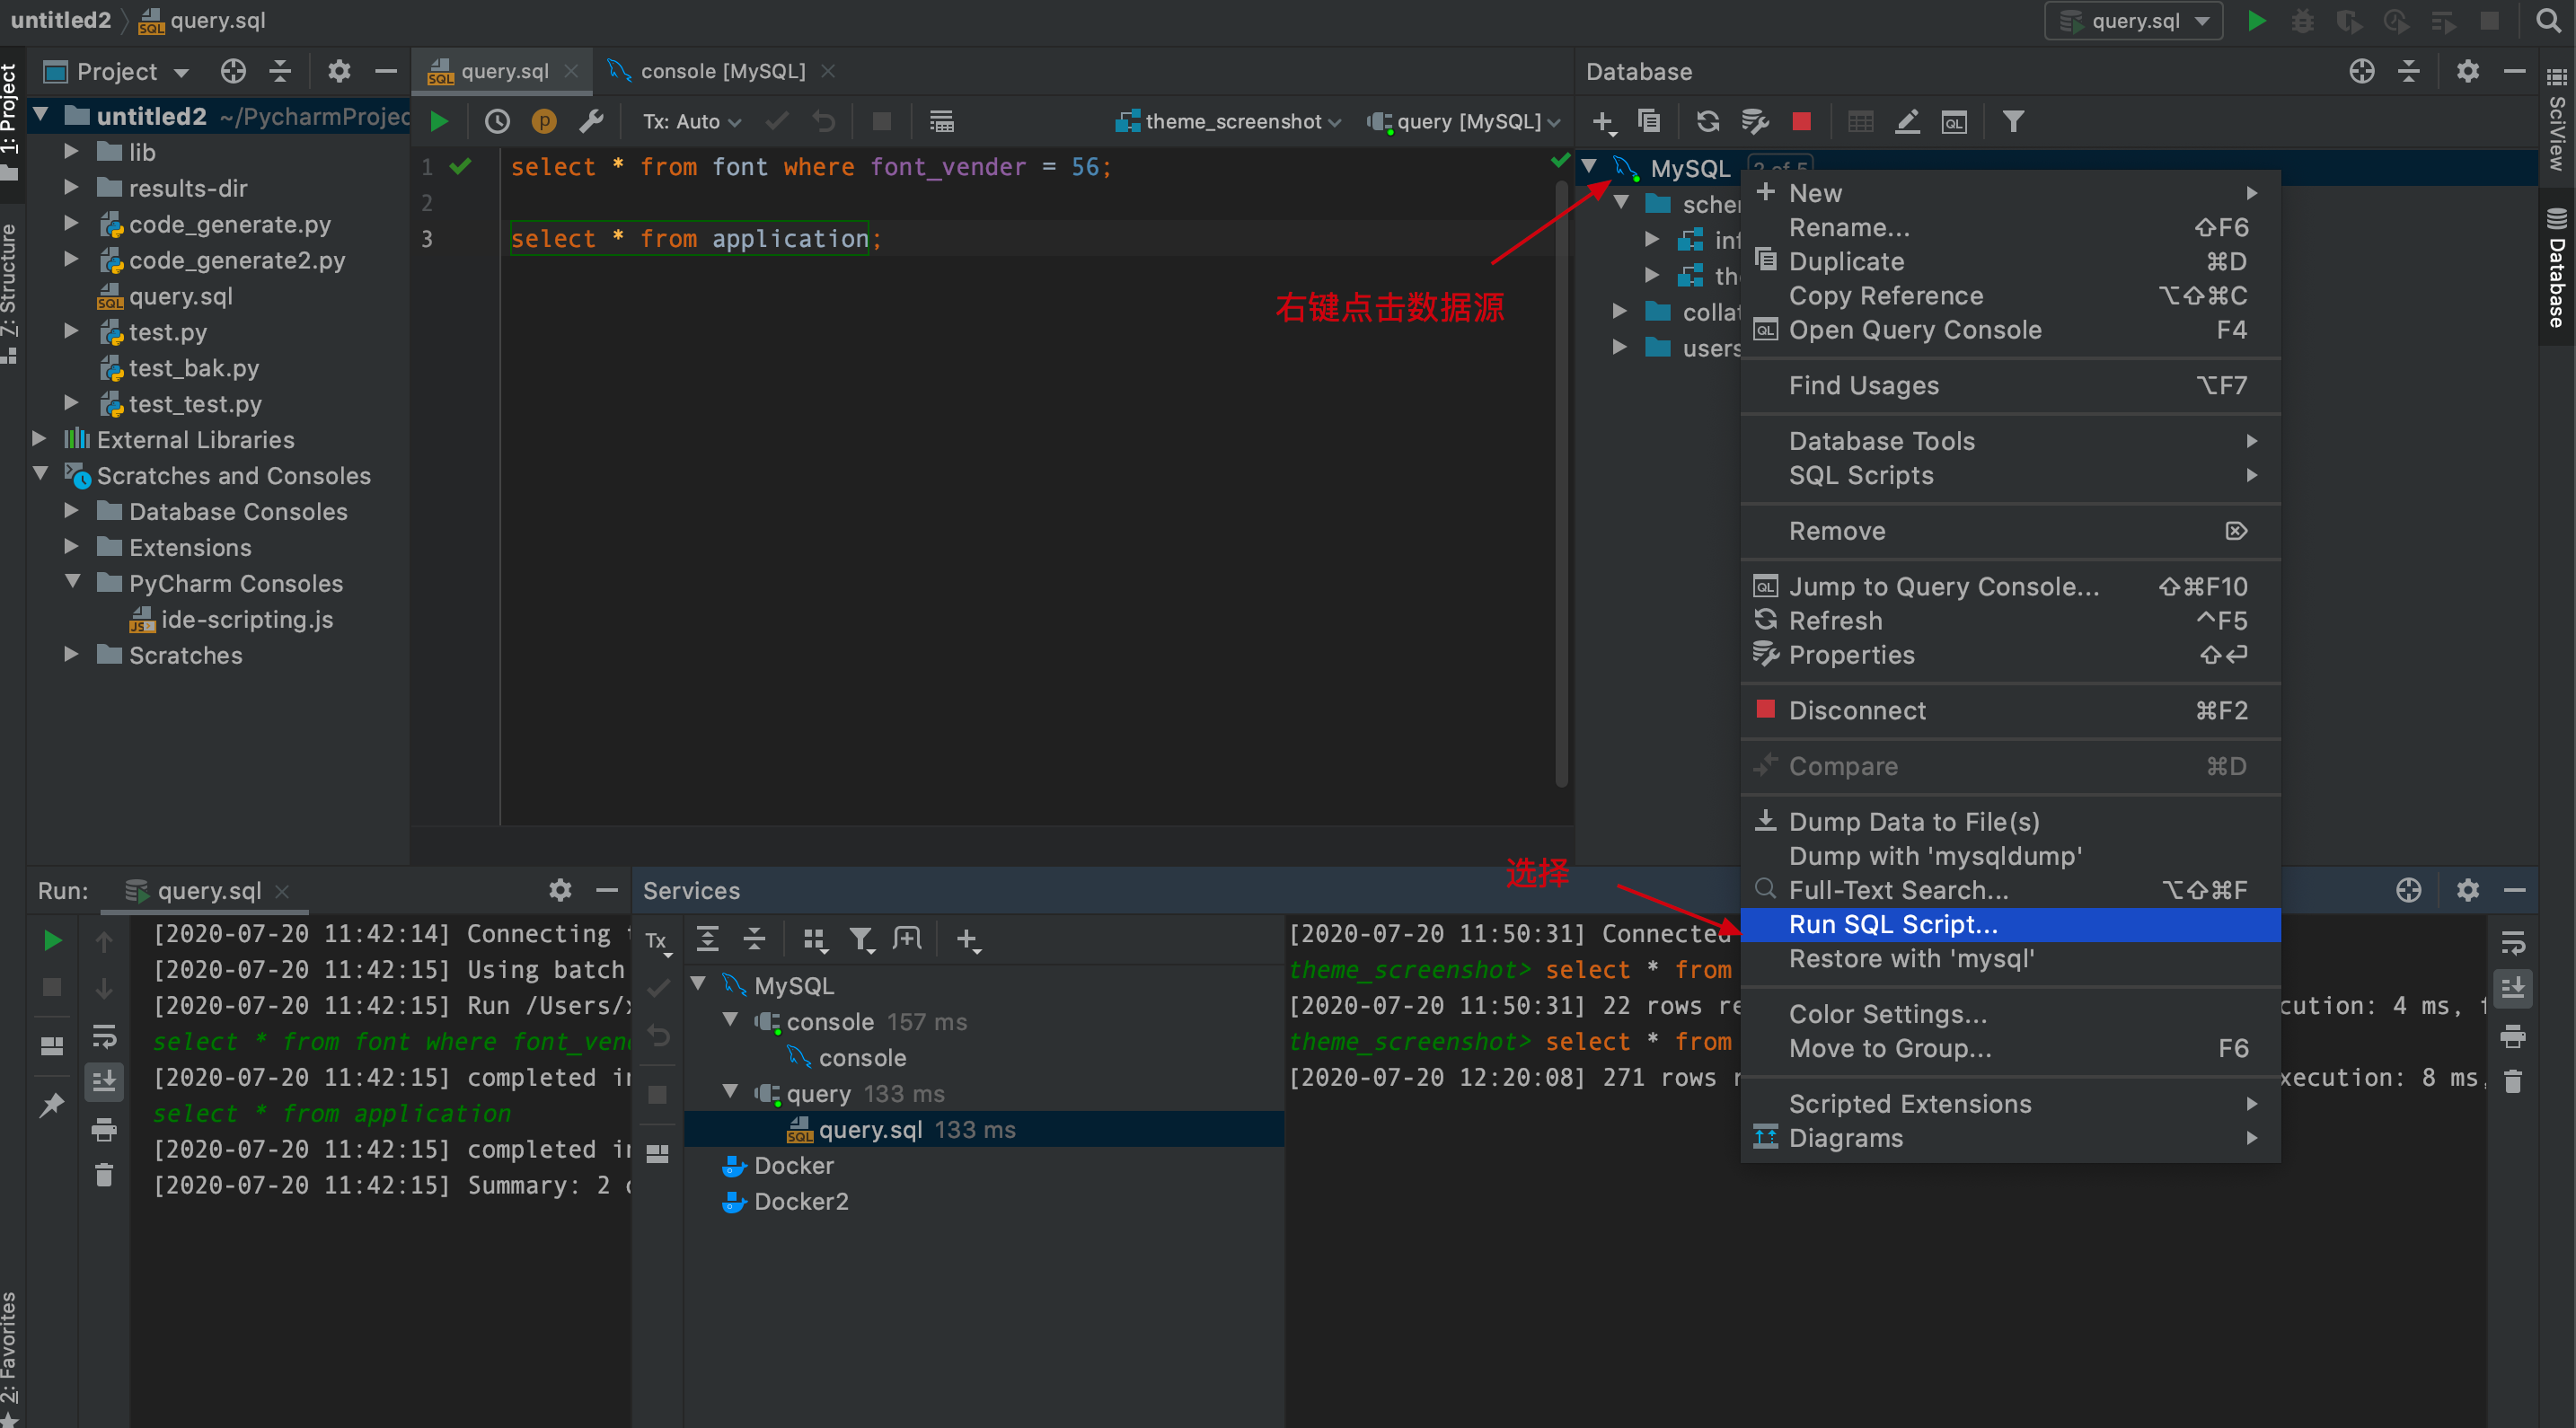Disconnect using red stop square
Image resolution: width=2576 pixels, height=1428 pixels.
(x=1802, y=122)
